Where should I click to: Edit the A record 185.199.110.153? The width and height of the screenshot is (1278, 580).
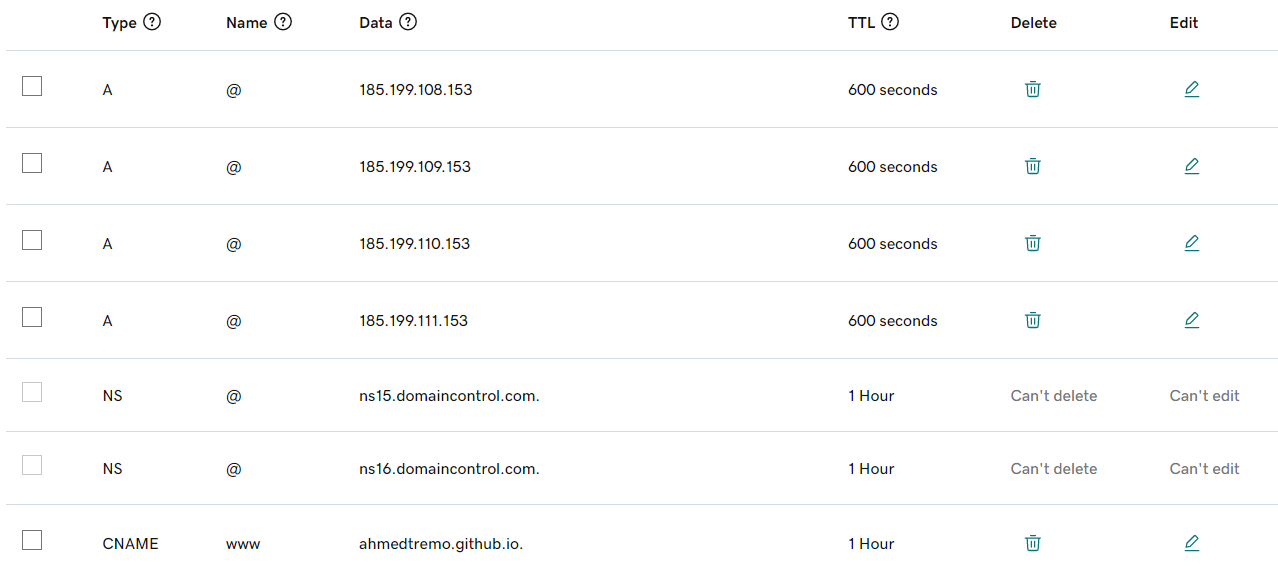pos(1191,243)
